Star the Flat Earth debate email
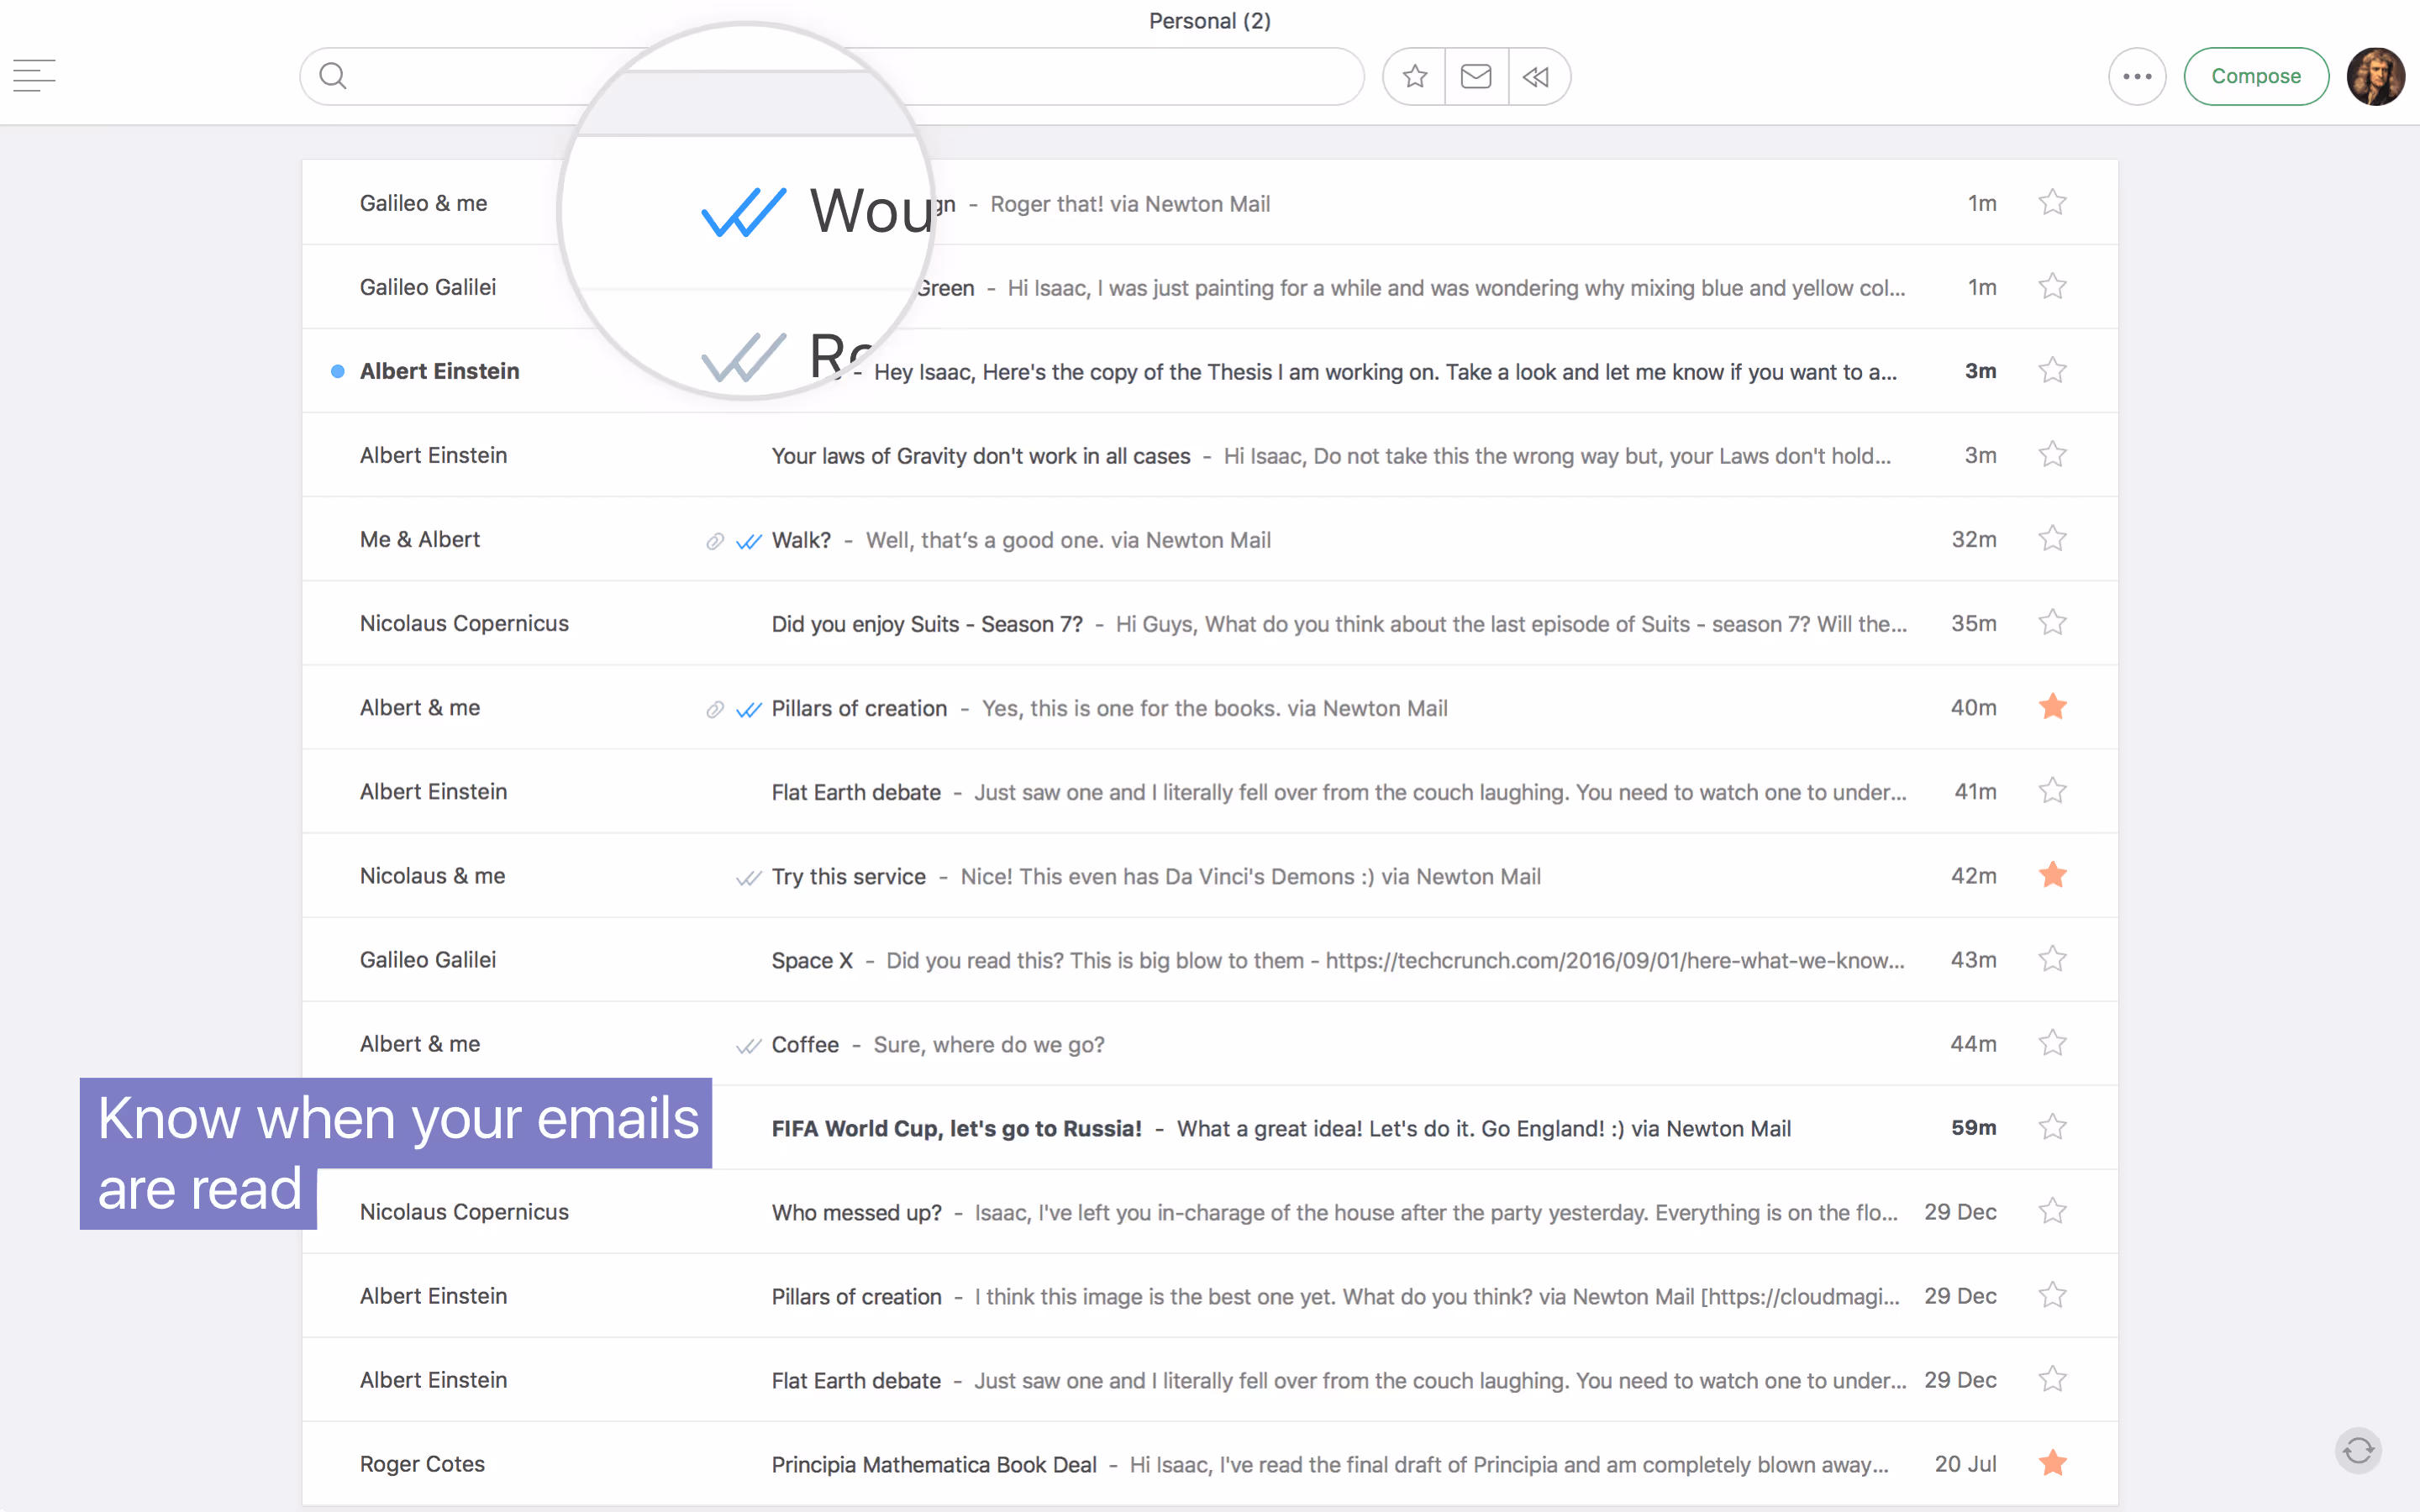Image resolution: width=2420 pixels, height=1512 pixels. [2052, 790]
